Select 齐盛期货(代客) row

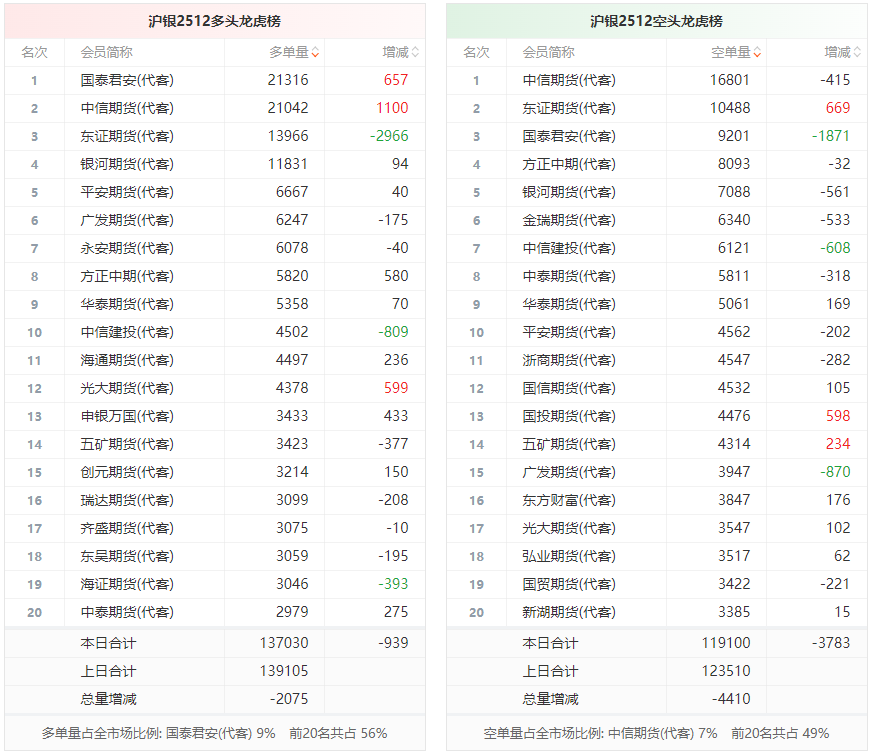point(215,528)
